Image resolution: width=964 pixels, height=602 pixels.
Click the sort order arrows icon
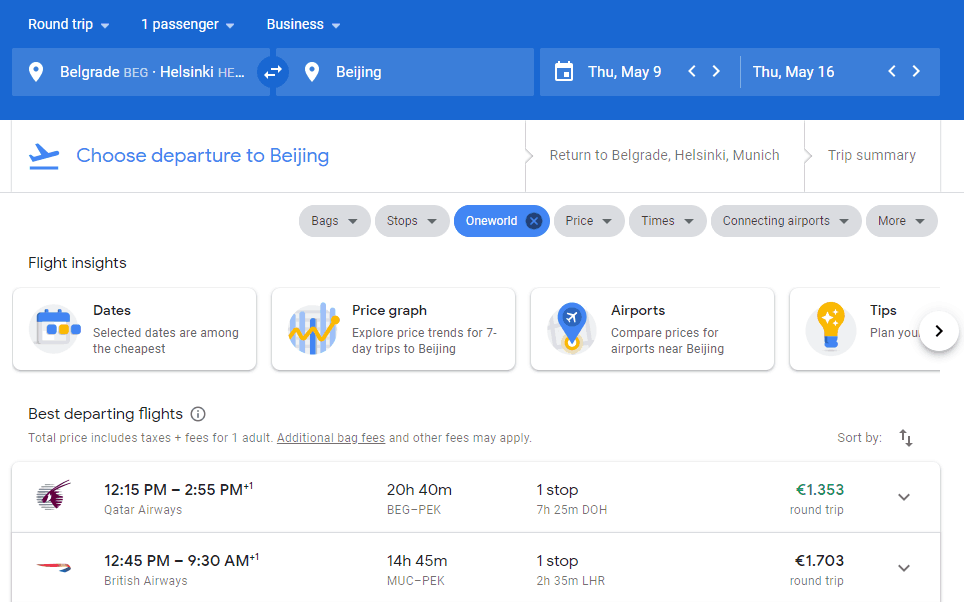click(x=906, y=438)
